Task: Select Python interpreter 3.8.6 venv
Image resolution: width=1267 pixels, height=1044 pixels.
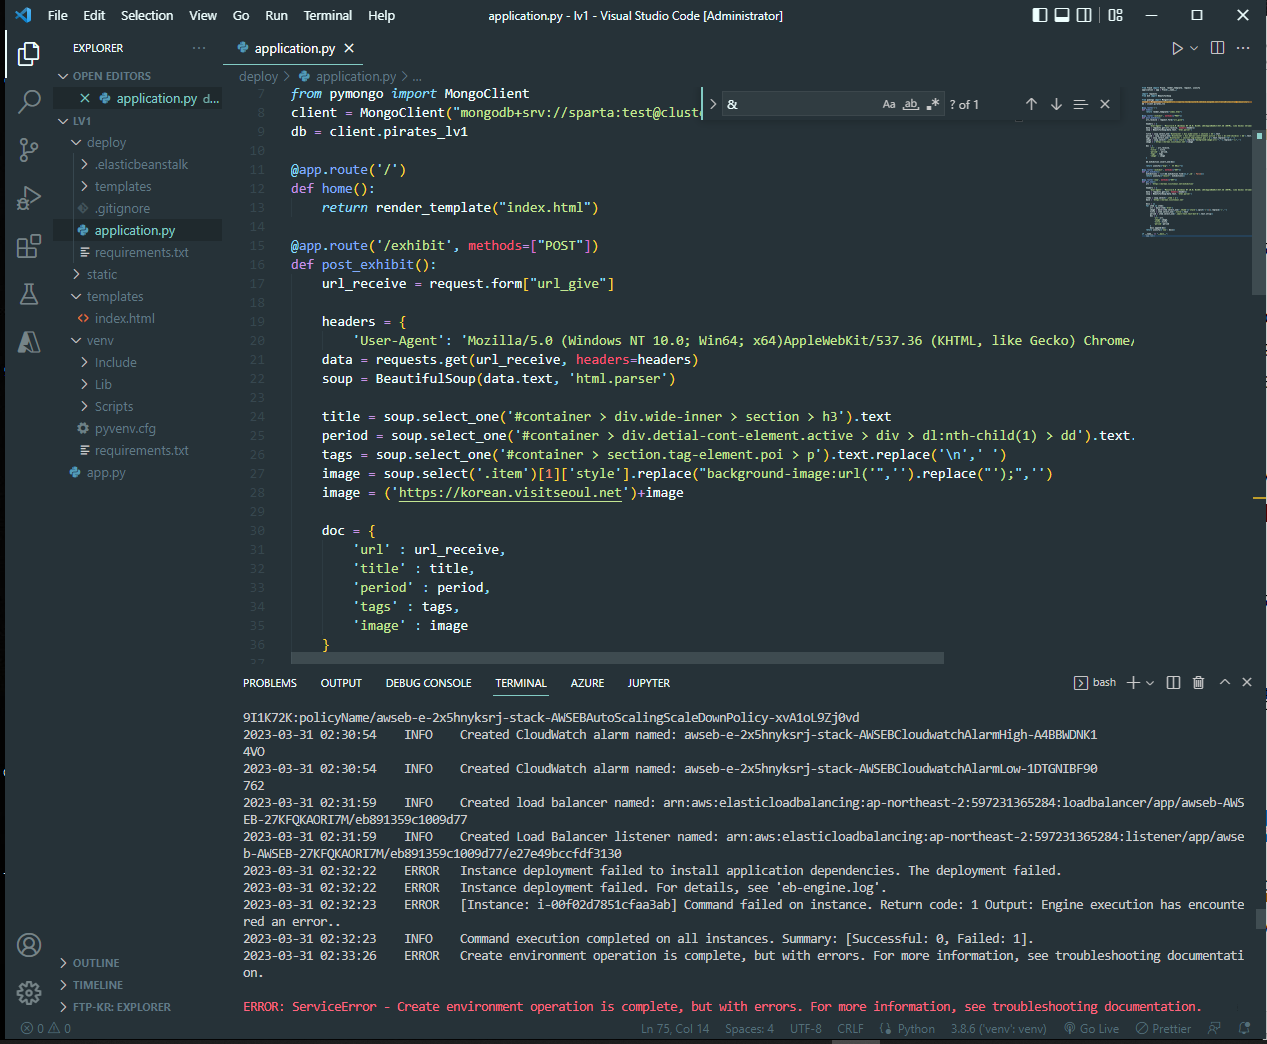Action: [x=998, y=1029]
